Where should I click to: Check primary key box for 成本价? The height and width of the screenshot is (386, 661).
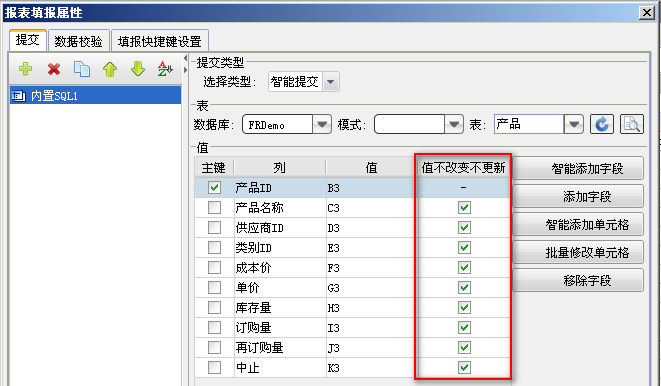[x=214, y=268]
